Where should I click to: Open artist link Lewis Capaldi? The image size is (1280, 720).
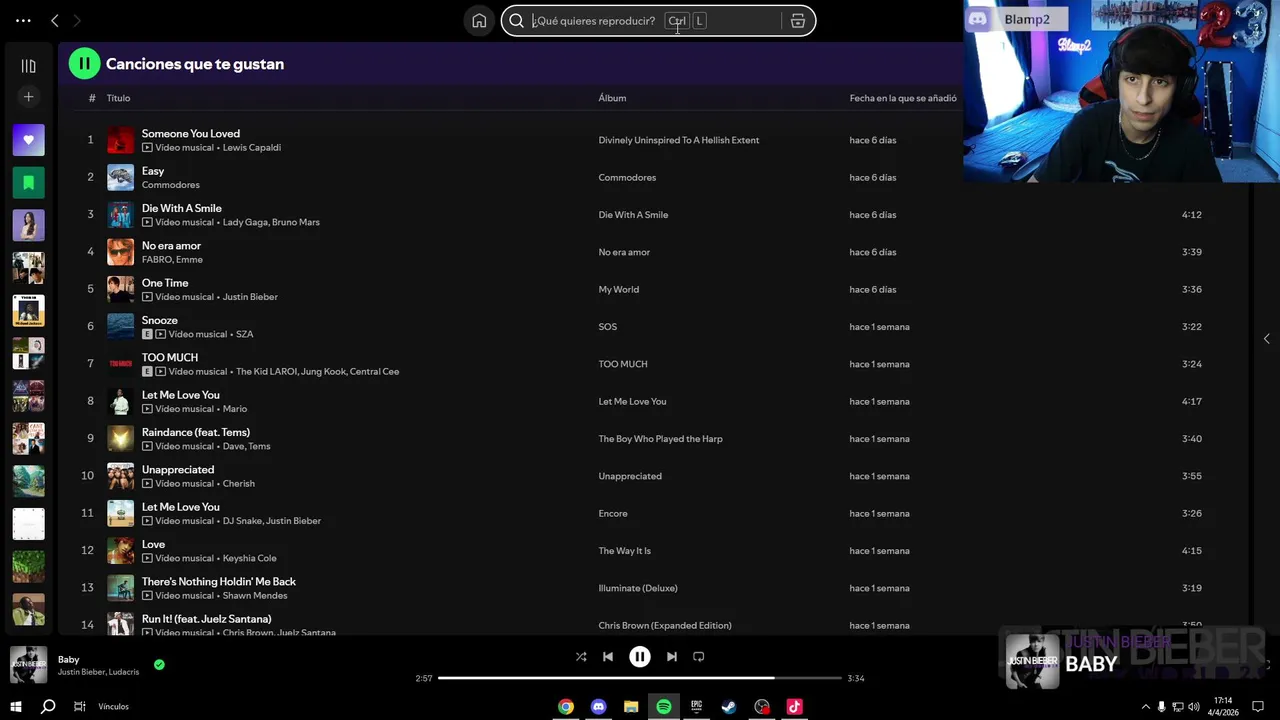(x=252, y=148)
